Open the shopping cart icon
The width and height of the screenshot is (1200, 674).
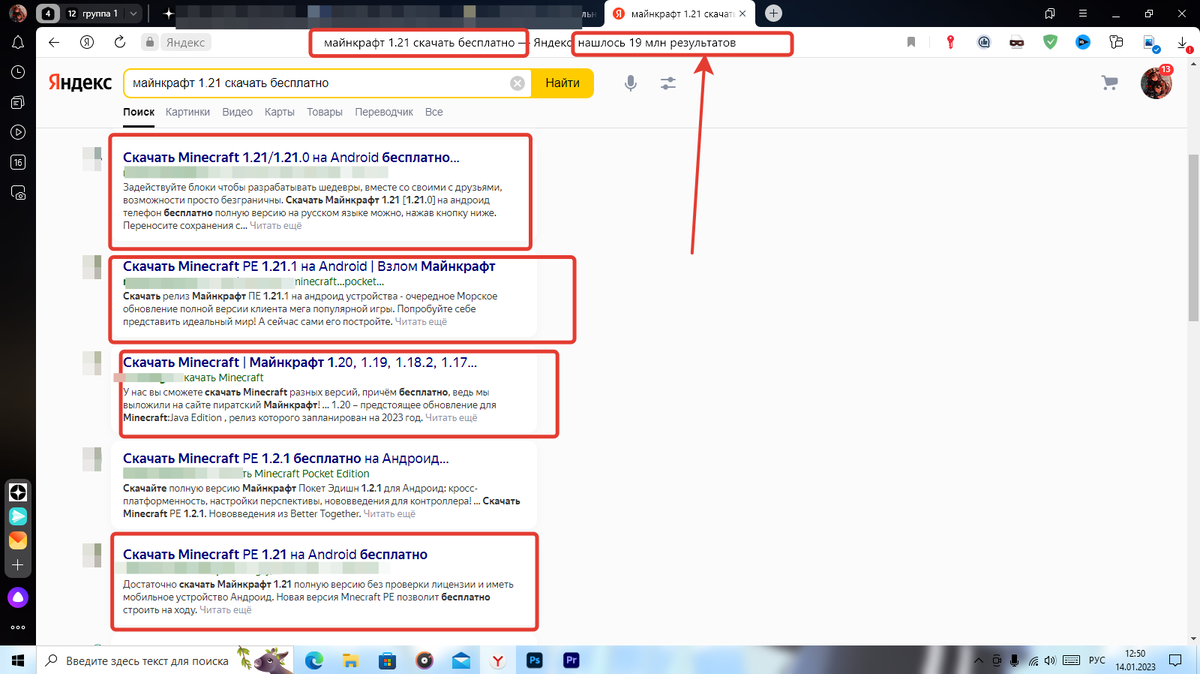pos(1108,83)
